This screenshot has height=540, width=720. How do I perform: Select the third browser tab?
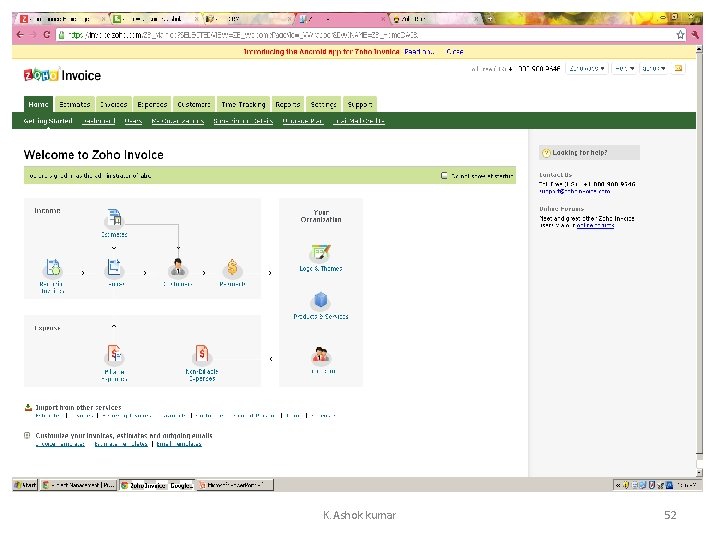tap(248, 19)
